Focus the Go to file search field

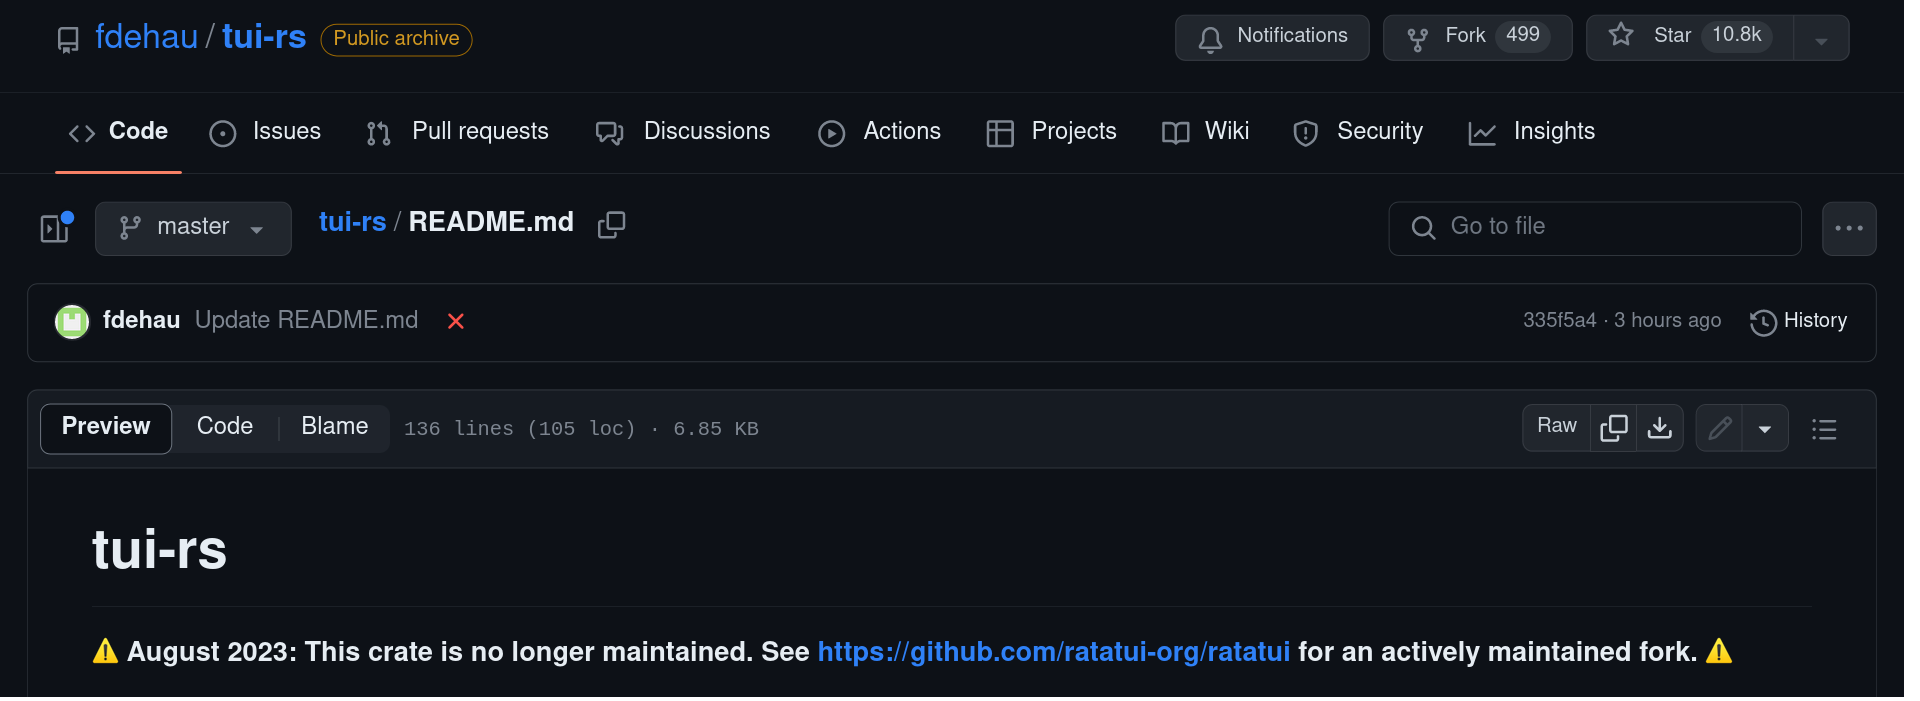pyautogui.click(x=1595, y=228)
